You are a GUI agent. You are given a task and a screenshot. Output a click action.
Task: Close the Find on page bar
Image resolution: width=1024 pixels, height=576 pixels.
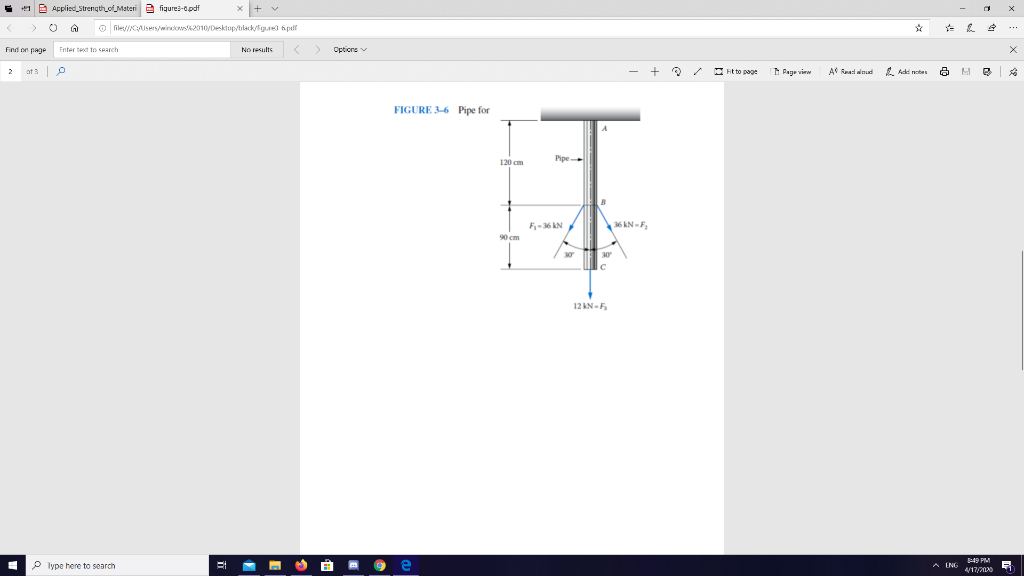1013,50
